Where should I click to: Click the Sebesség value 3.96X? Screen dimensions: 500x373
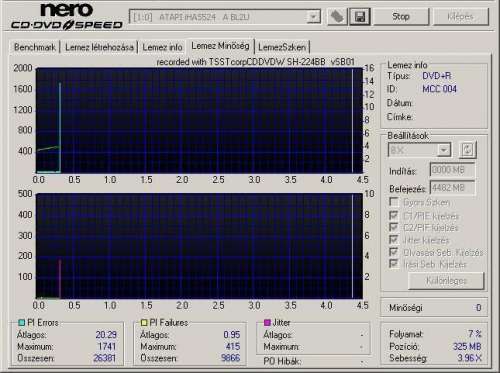pyautogui.click(x=469, y=358)
